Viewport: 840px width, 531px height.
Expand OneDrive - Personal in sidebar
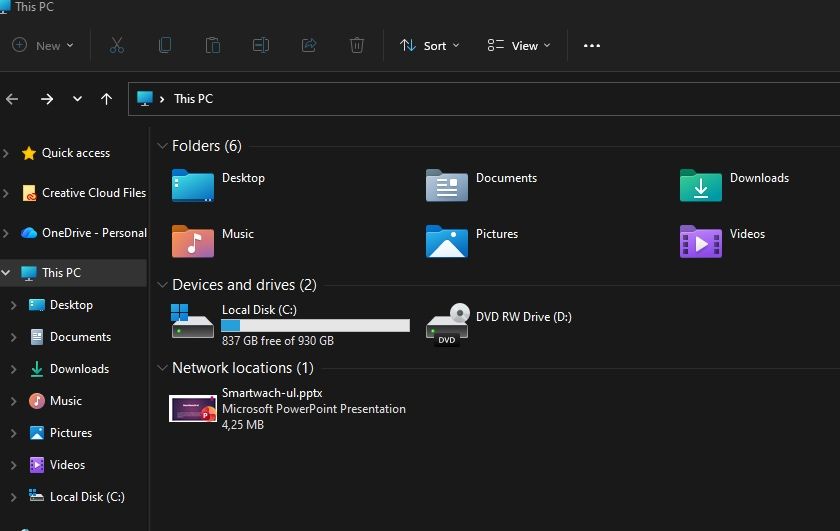coord(6,233)
